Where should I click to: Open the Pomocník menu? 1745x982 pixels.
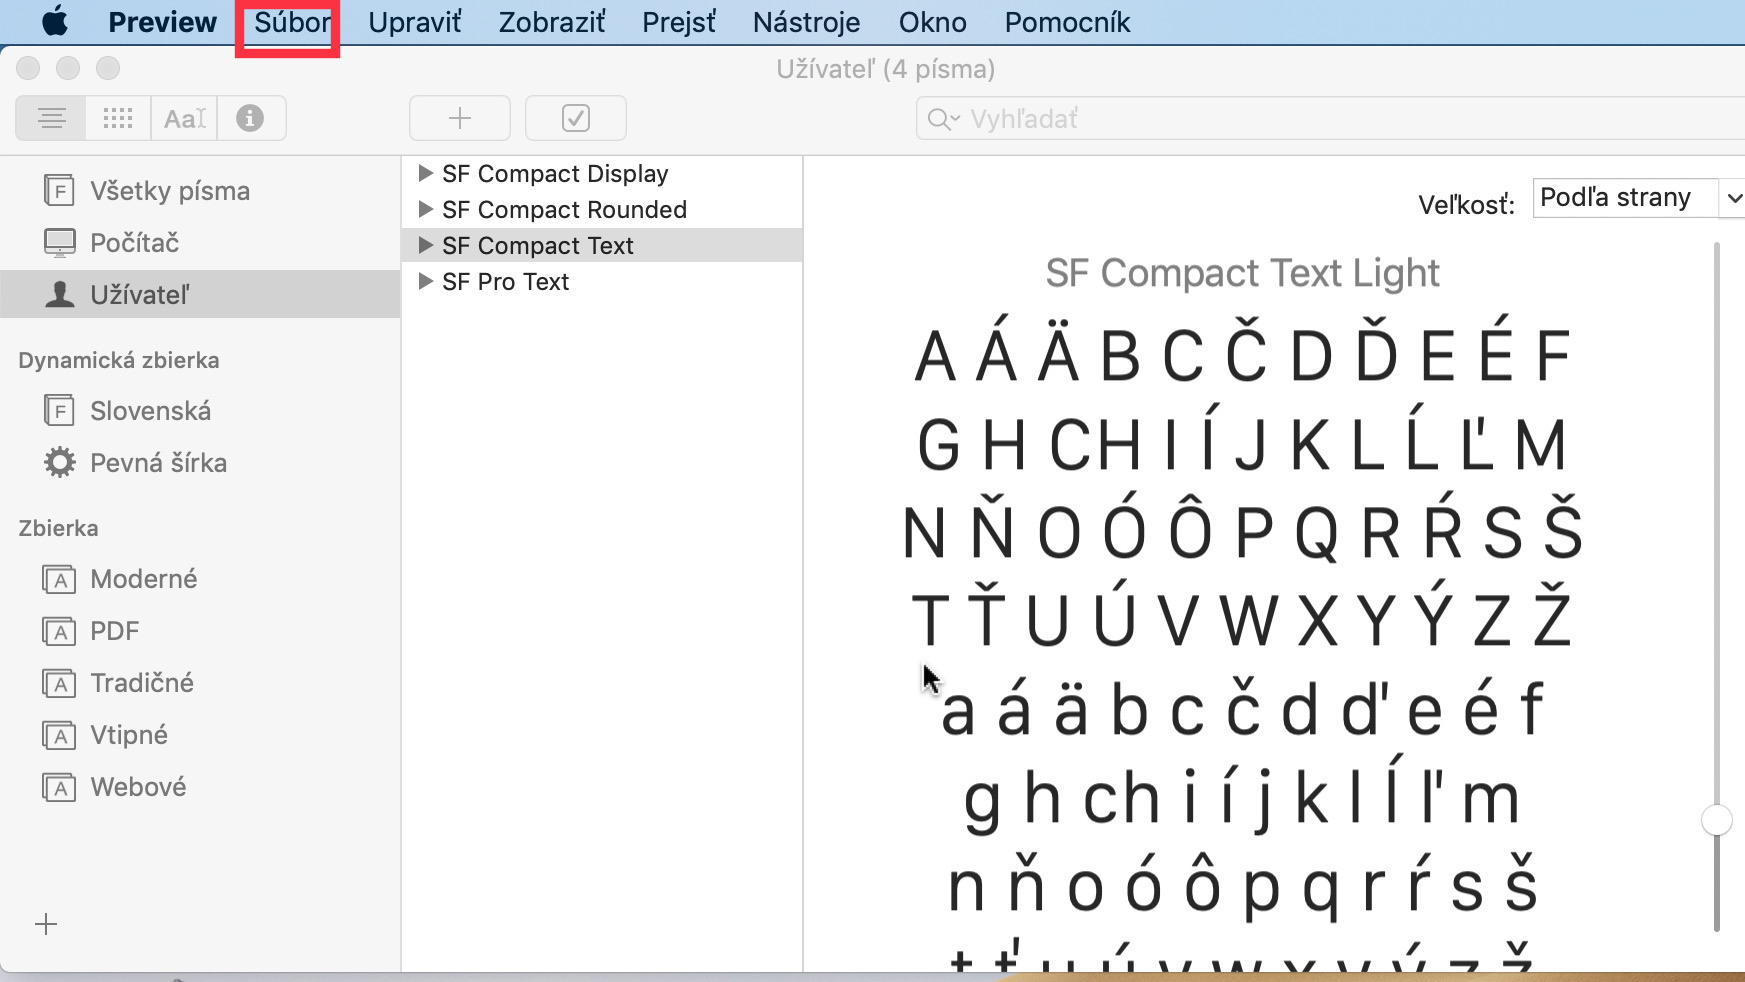click(x=1067, y=22)
